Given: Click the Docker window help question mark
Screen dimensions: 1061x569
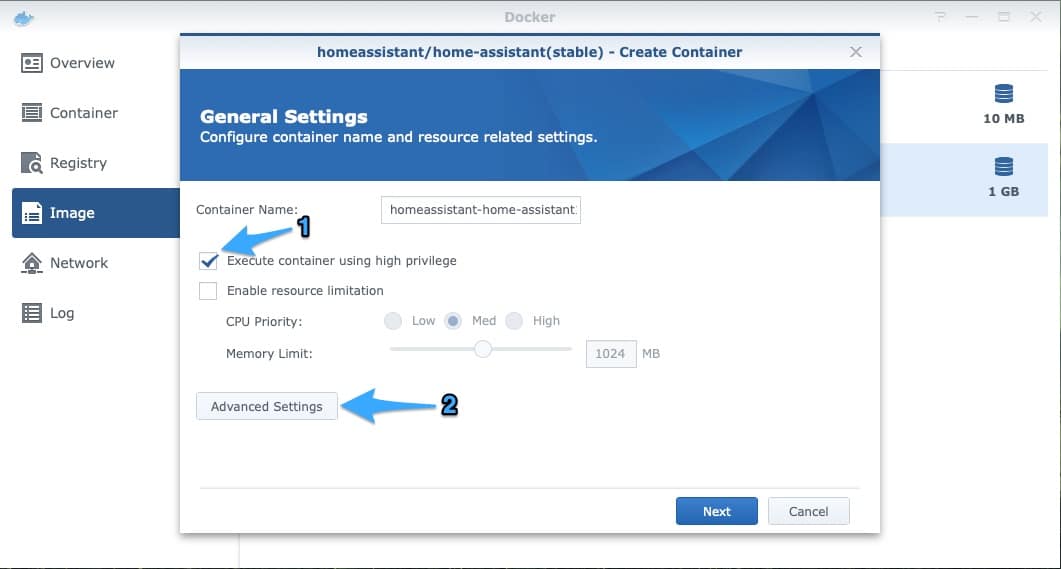Looking at the screenshot, I should point(940,17).
